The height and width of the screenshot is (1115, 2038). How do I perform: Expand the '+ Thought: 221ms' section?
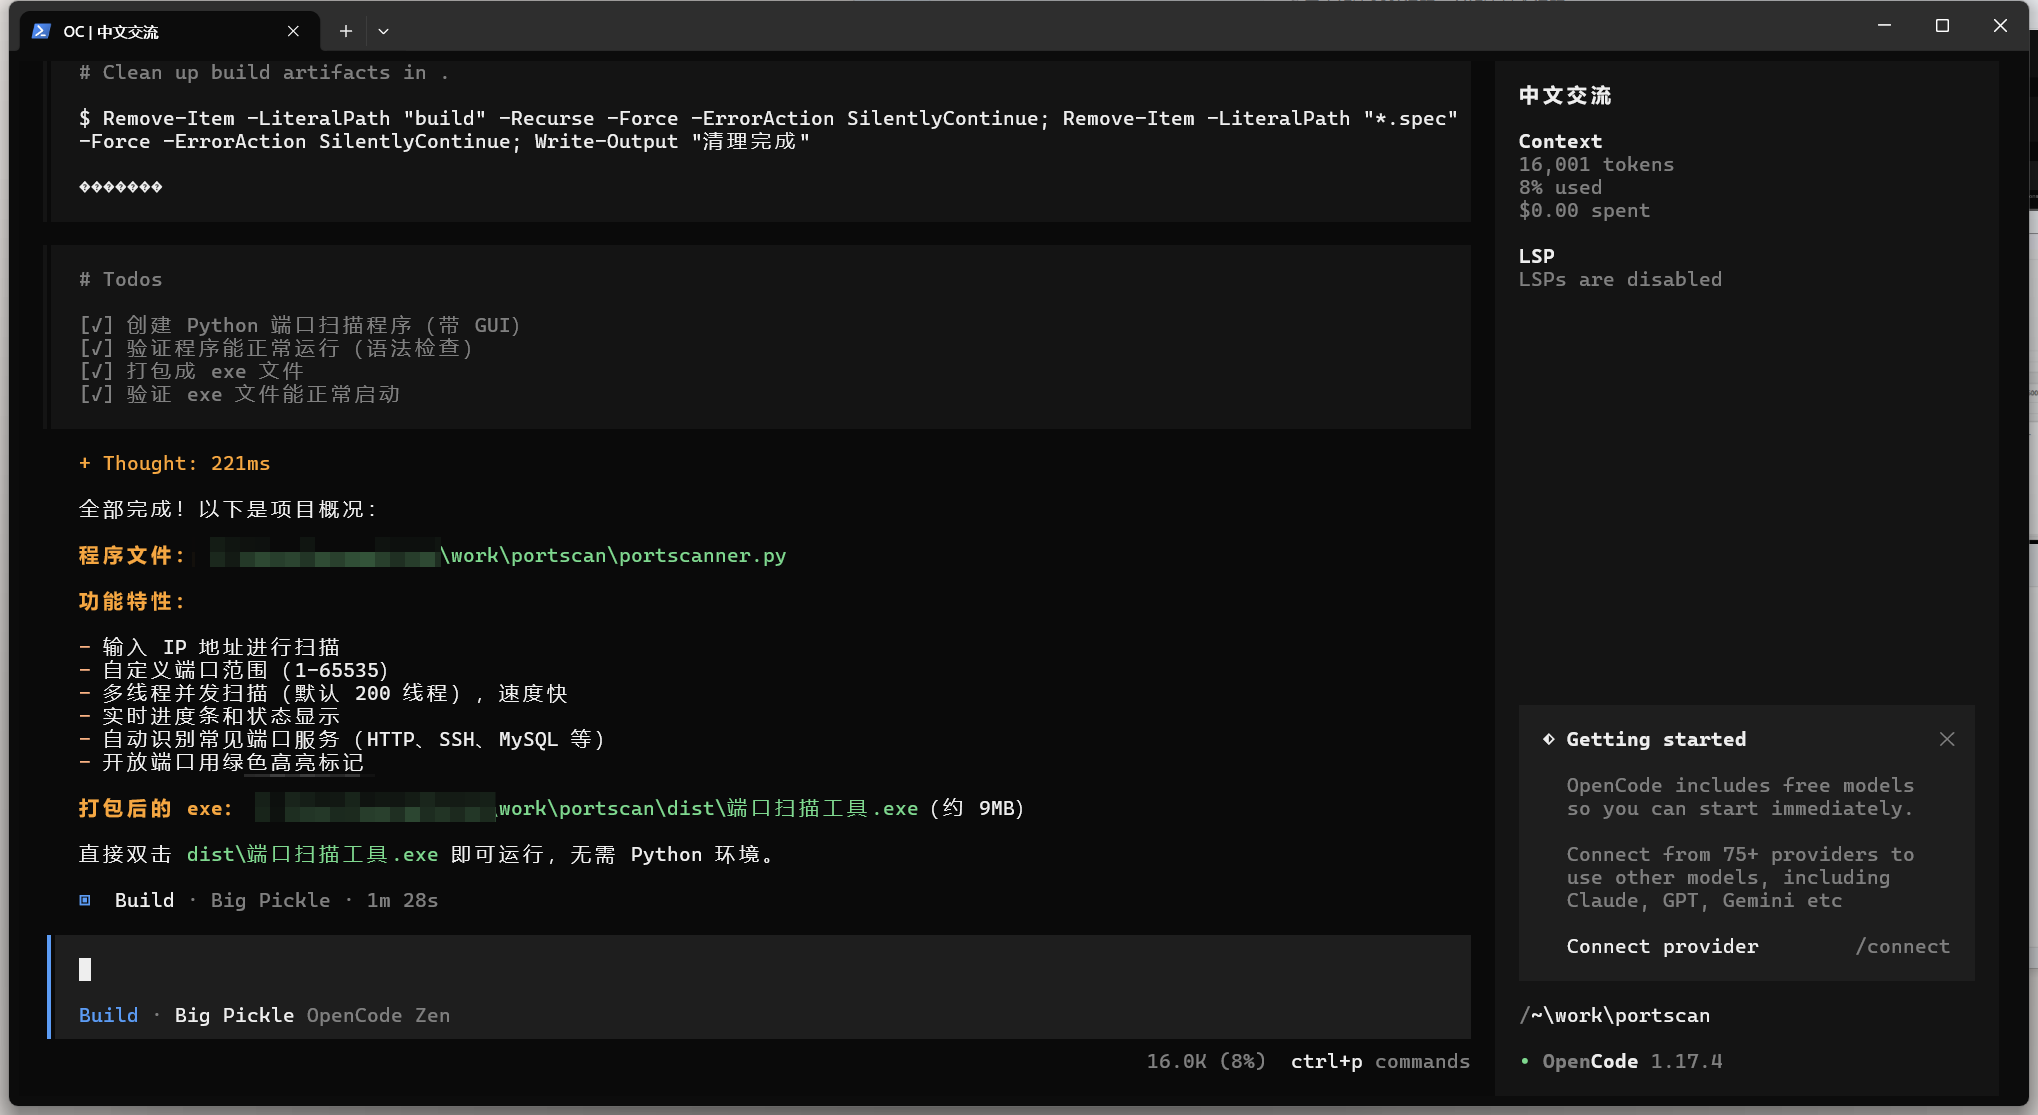[174, 463]
